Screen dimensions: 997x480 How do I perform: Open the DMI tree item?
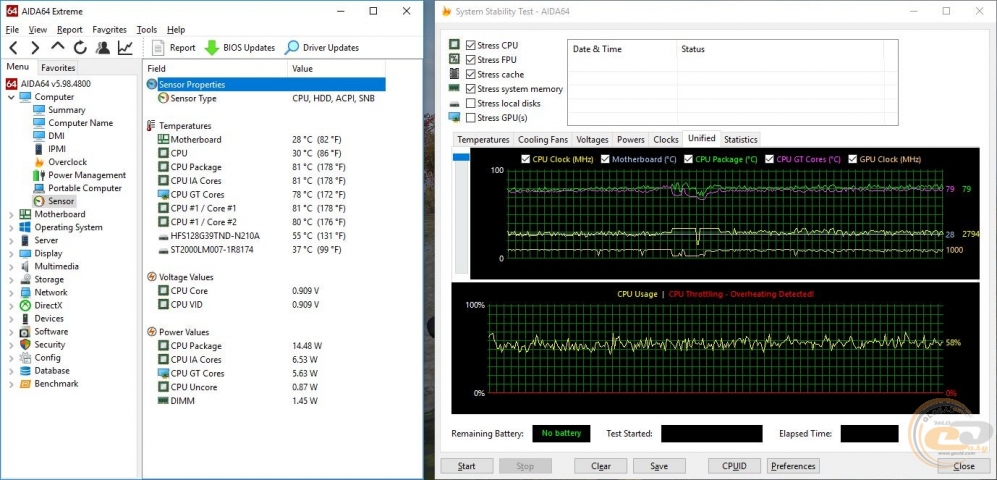pyautogui.click(x=57, y=136)
